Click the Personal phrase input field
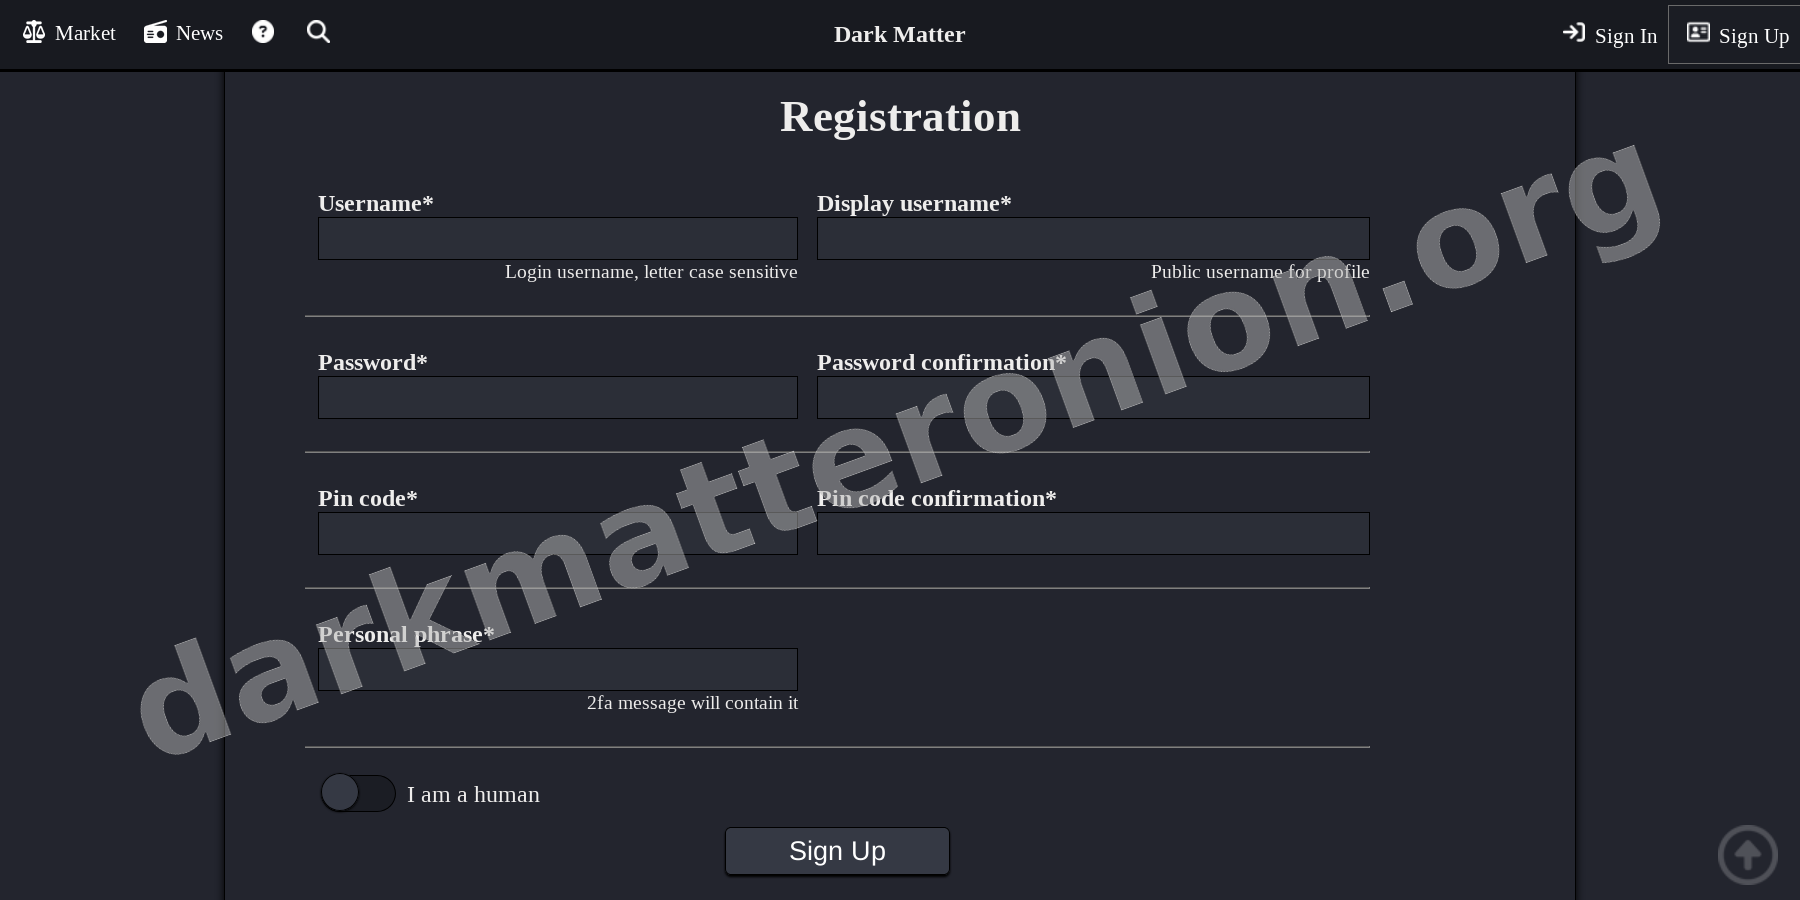Image resolution: width=1800 pixels, height=900 pixels. click(556, 669)
